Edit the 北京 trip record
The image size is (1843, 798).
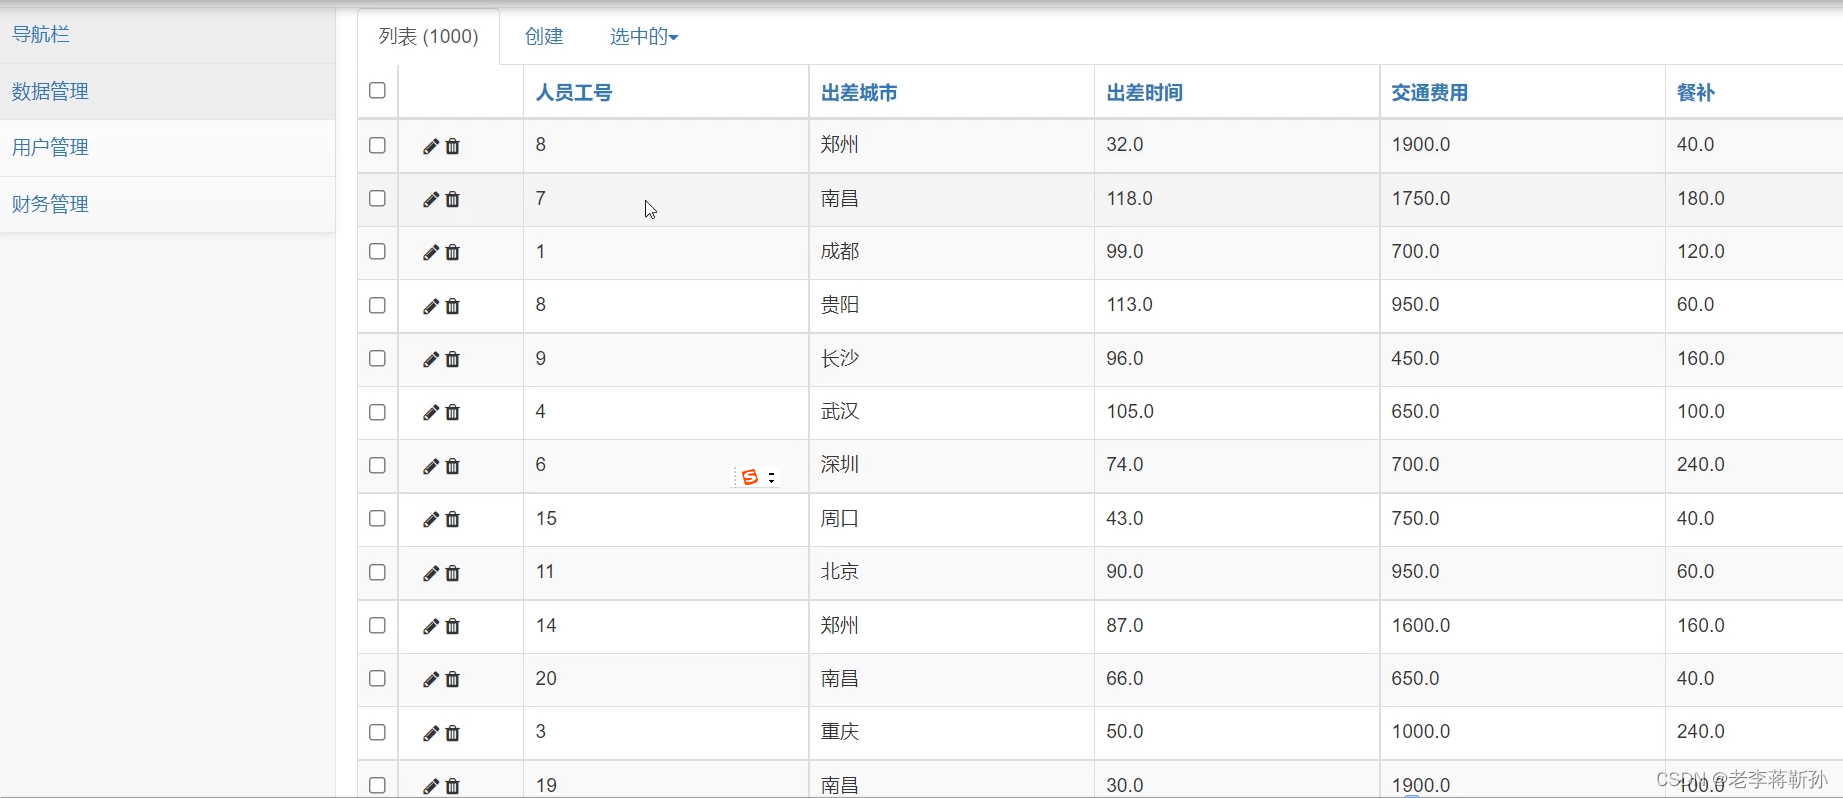(x=431, y=573)
